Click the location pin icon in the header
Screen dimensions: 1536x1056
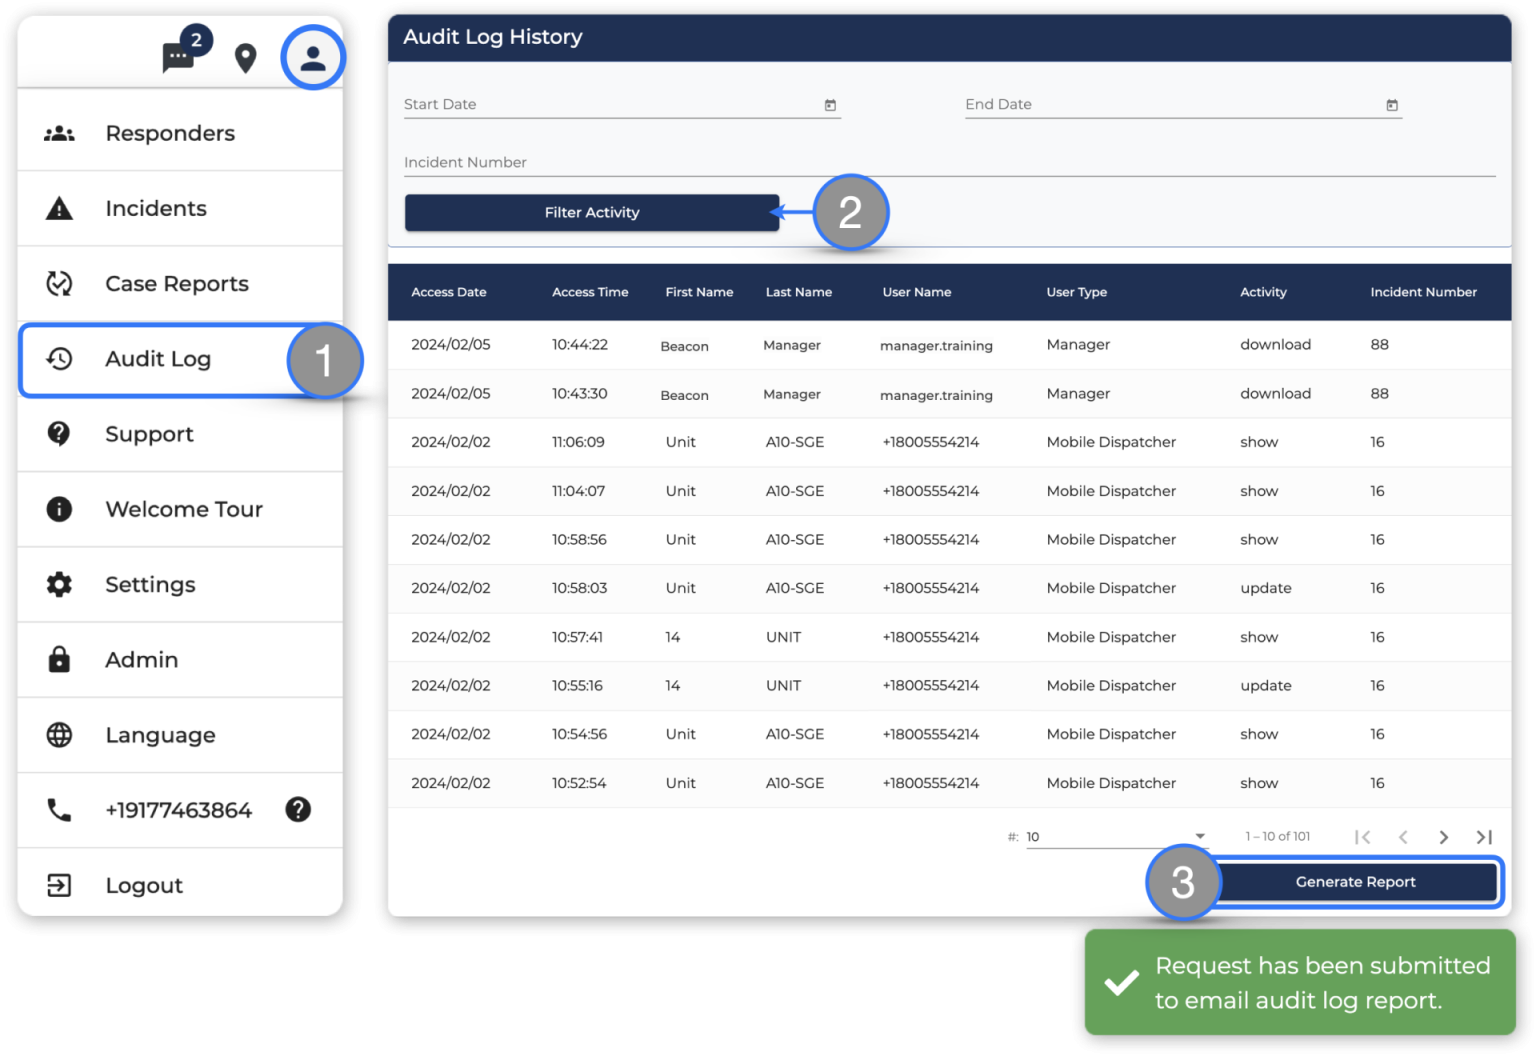coord(244,58)
